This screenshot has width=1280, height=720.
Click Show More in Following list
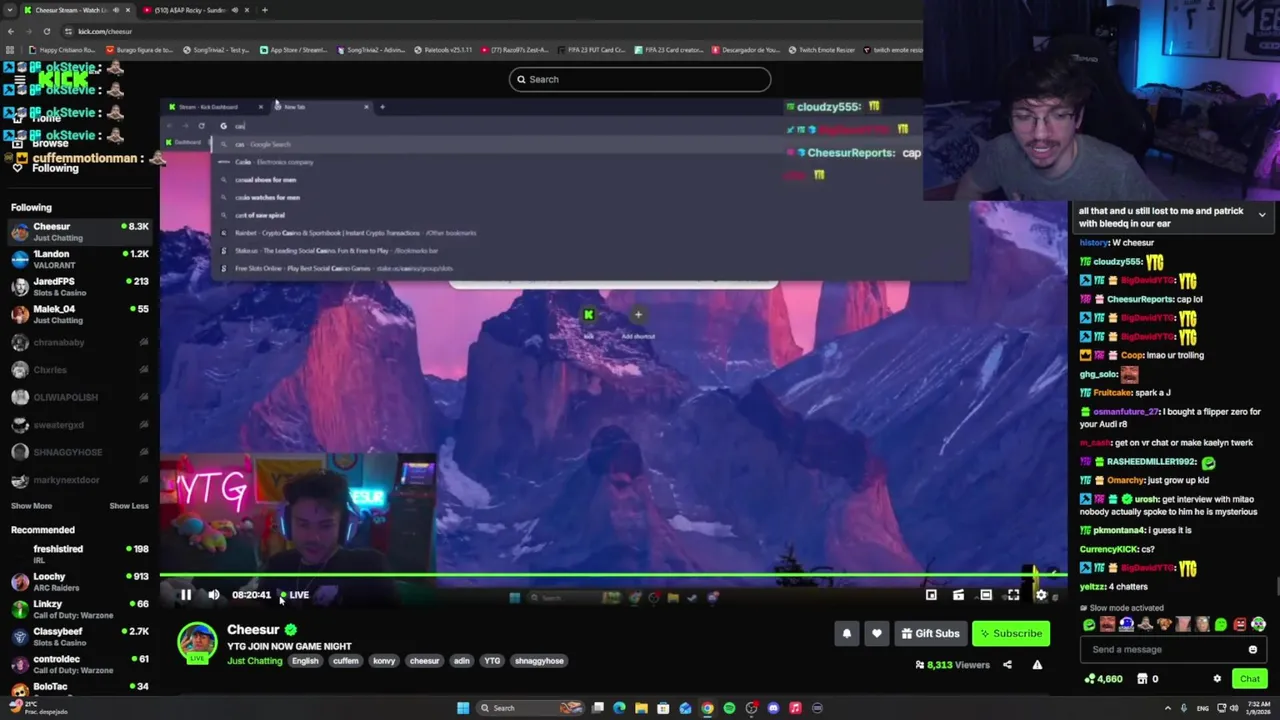(31, 506)
